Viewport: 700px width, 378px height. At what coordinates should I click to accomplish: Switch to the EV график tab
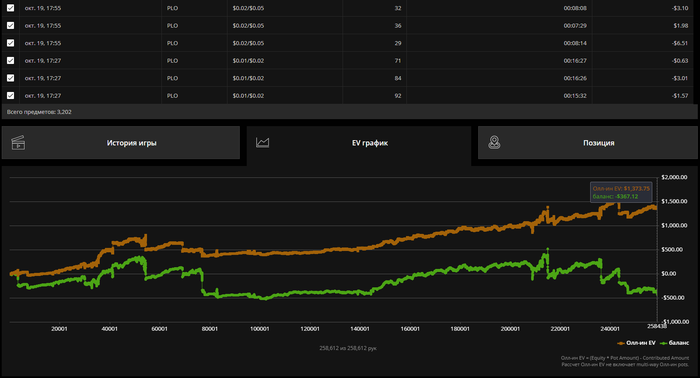tap(359, 145)
